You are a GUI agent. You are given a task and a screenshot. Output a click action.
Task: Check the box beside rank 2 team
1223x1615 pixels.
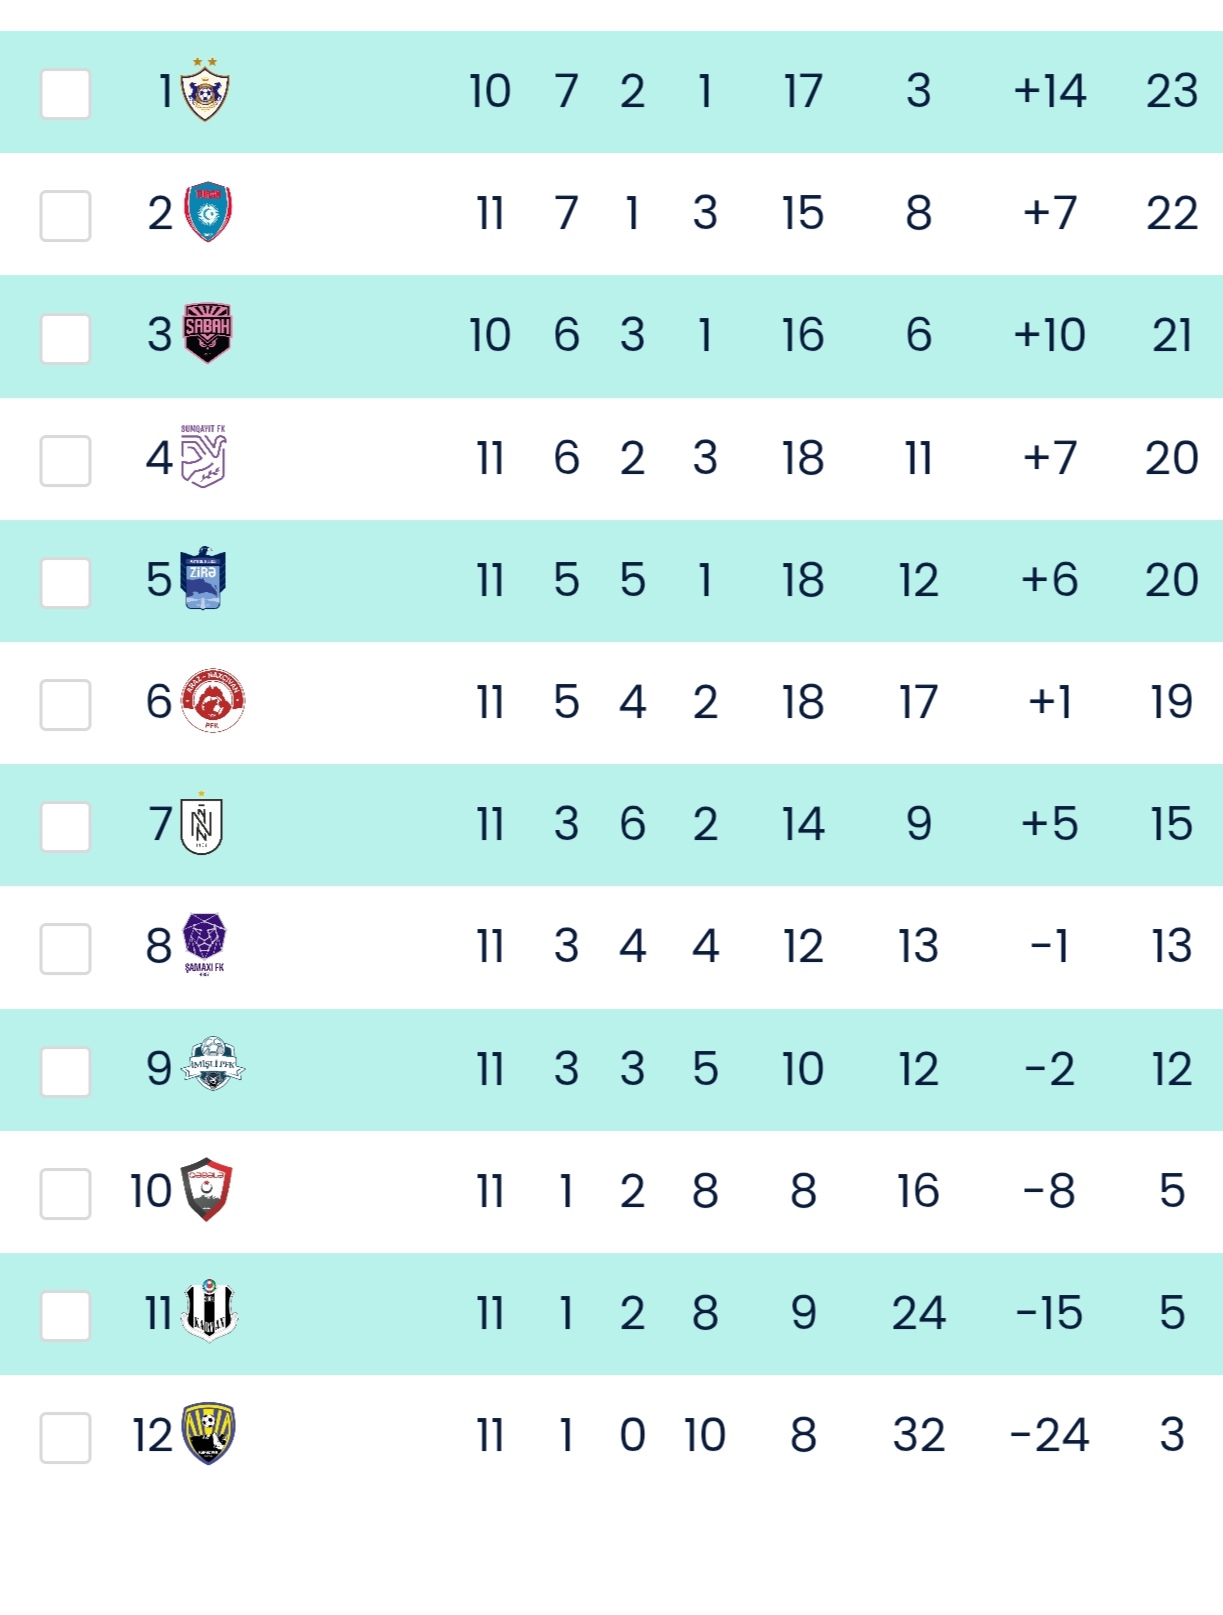(66, 216)
